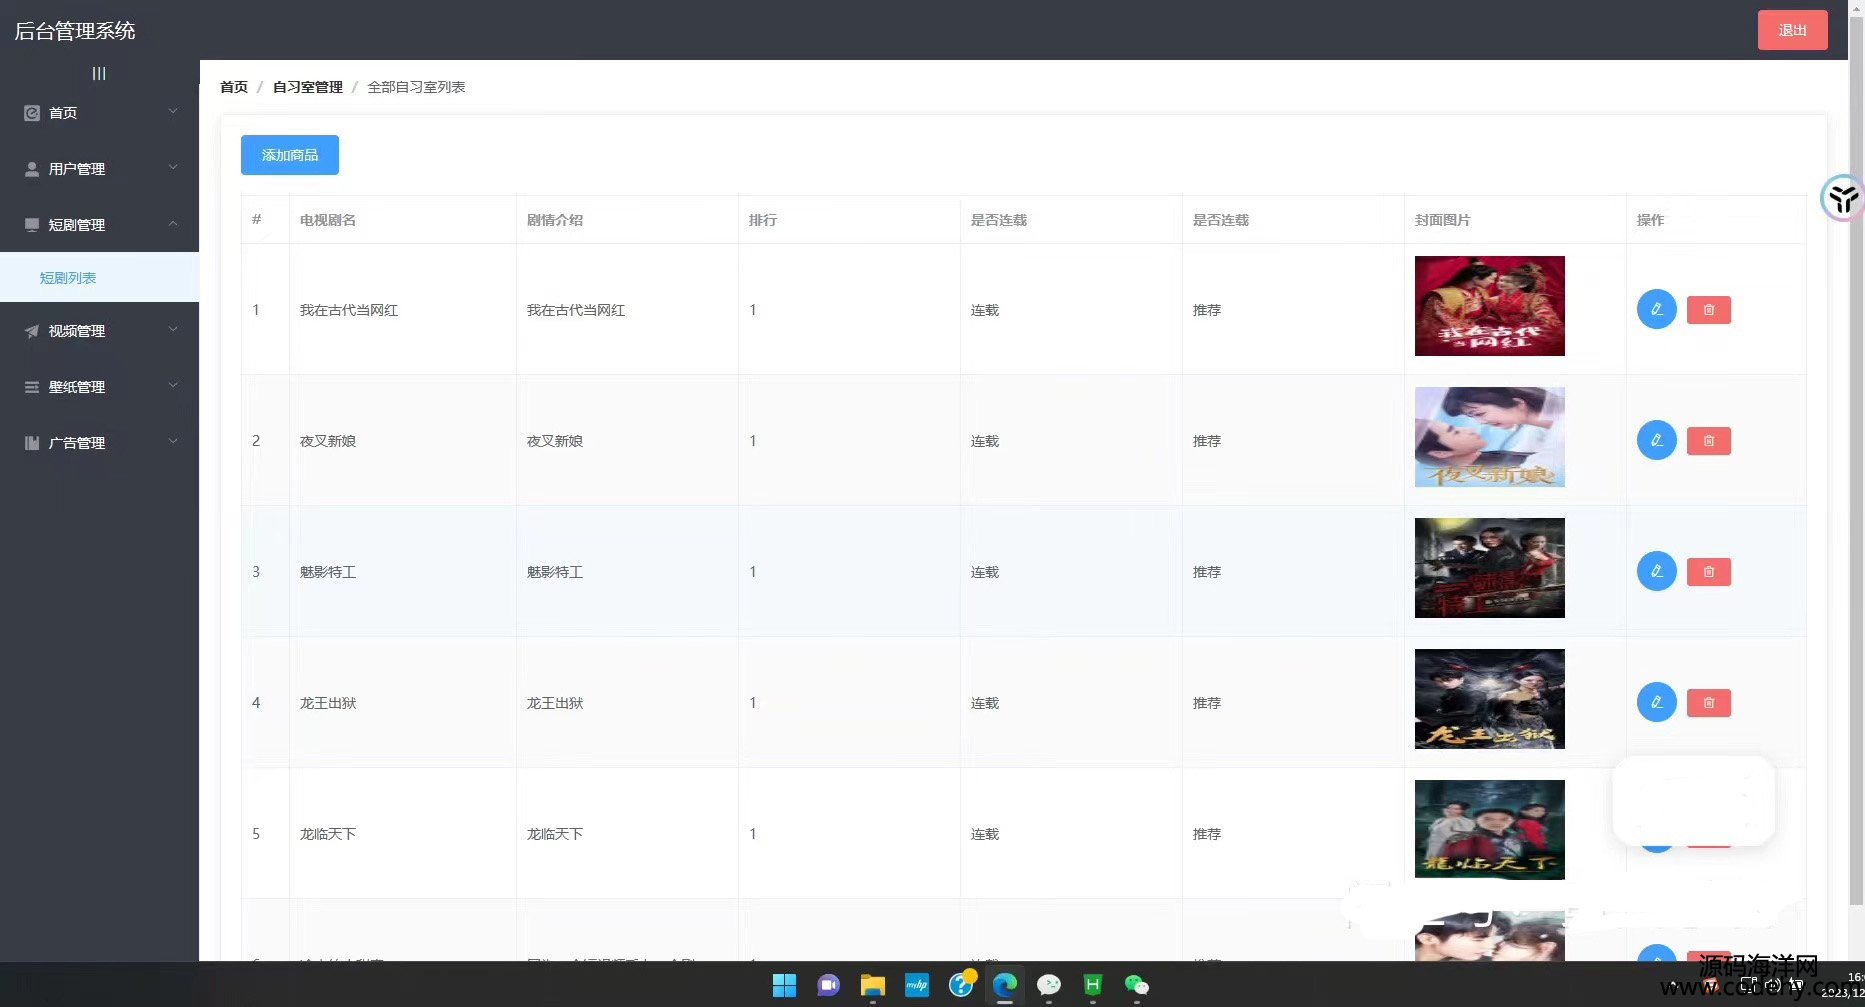Open the 我在古代当网红 cover image

[1489, 306]
